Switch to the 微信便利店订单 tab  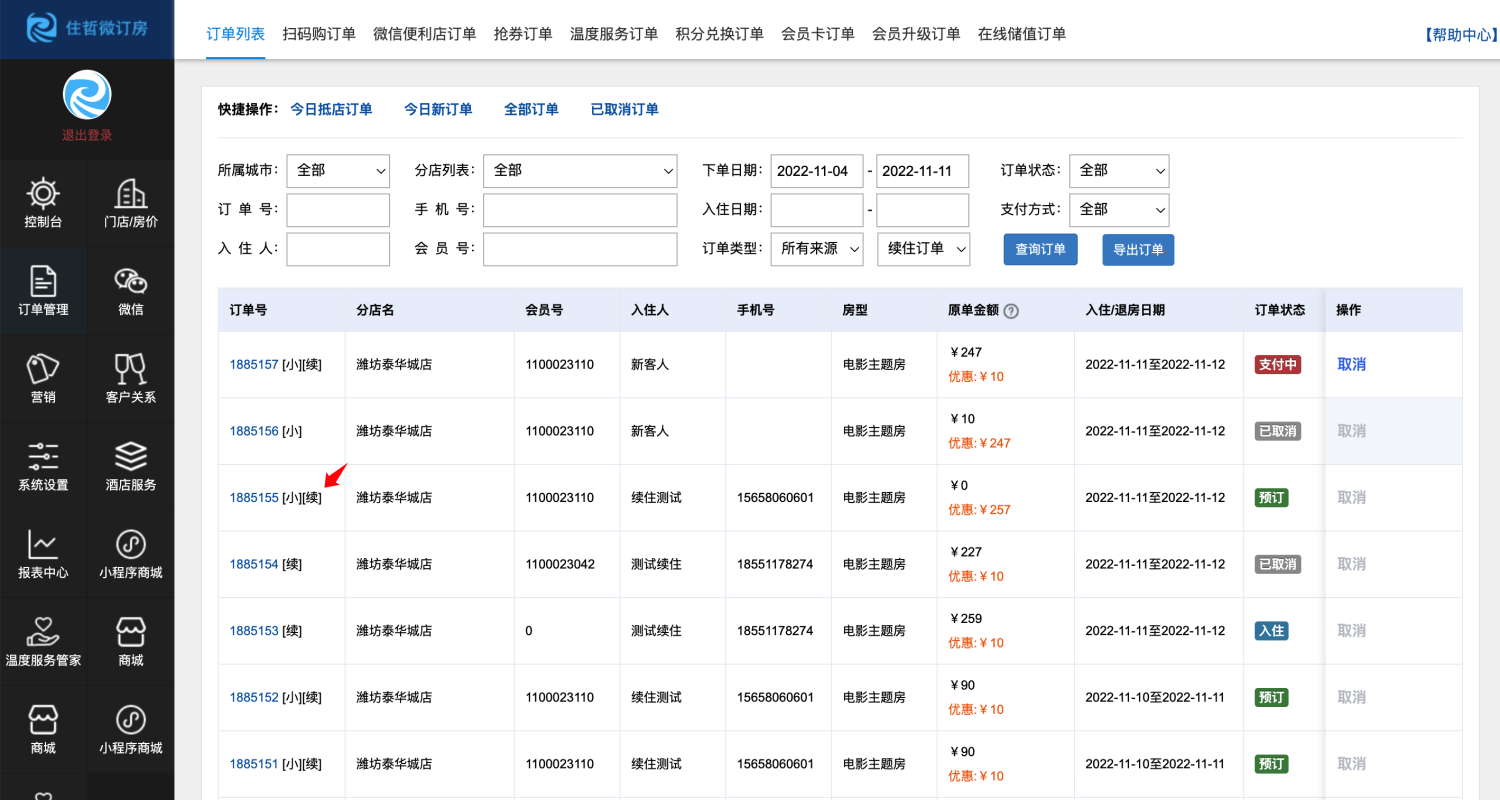click(x=425, y=33)
